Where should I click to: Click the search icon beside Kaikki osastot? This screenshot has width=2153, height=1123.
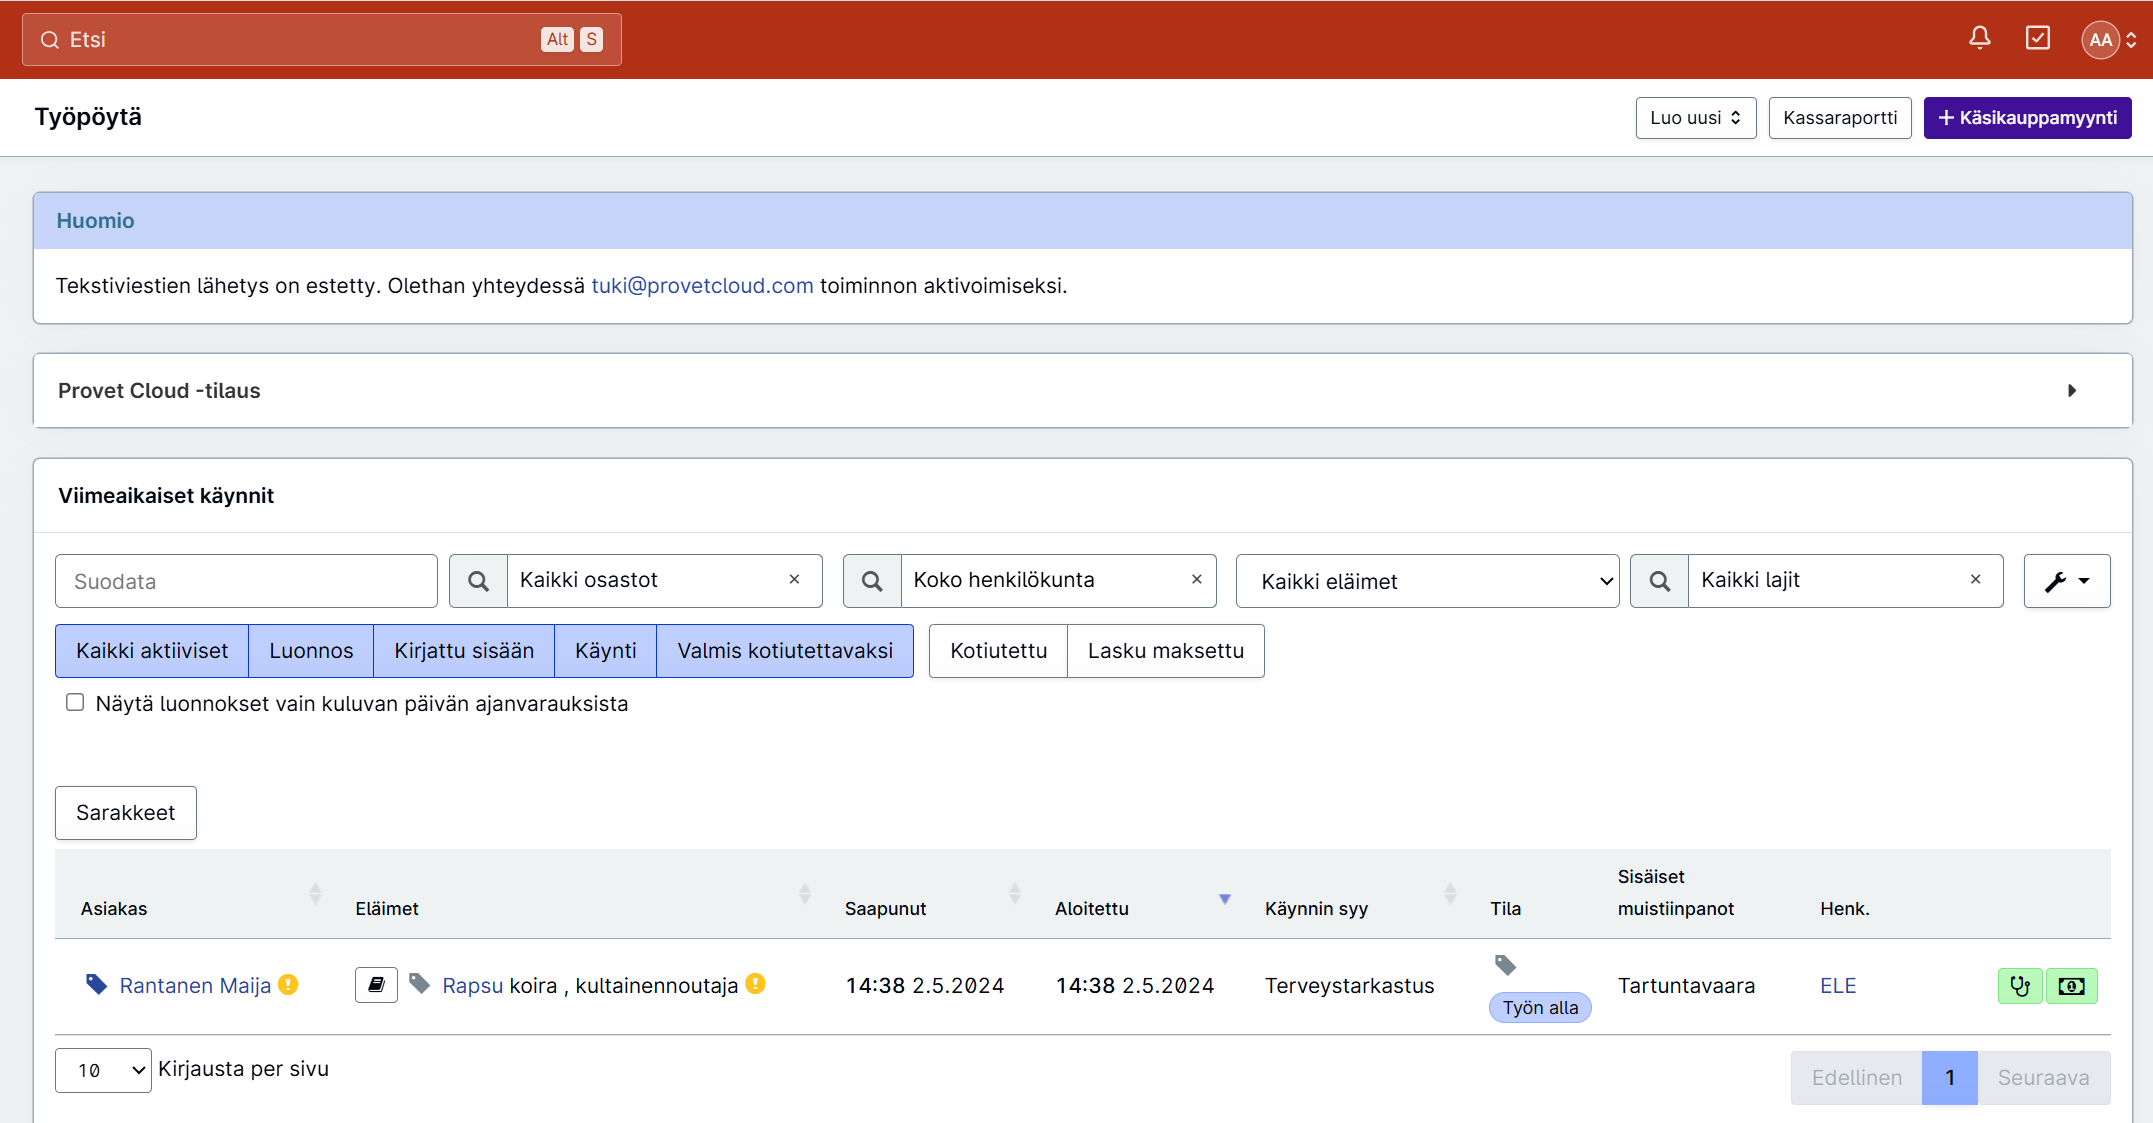[x=479, y=581]
